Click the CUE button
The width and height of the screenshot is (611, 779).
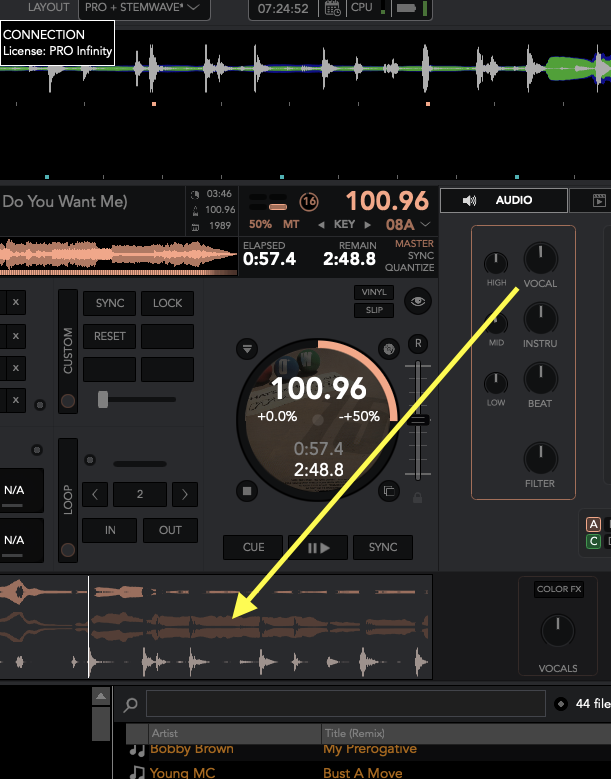254,547
